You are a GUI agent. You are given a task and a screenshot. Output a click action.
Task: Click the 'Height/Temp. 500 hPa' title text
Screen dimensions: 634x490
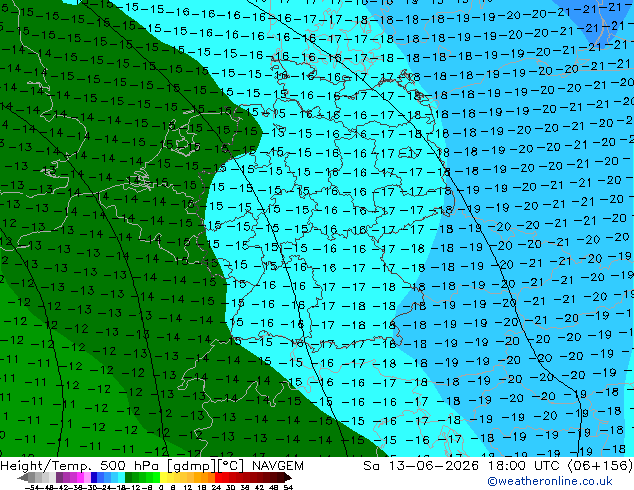pos(81,466)
